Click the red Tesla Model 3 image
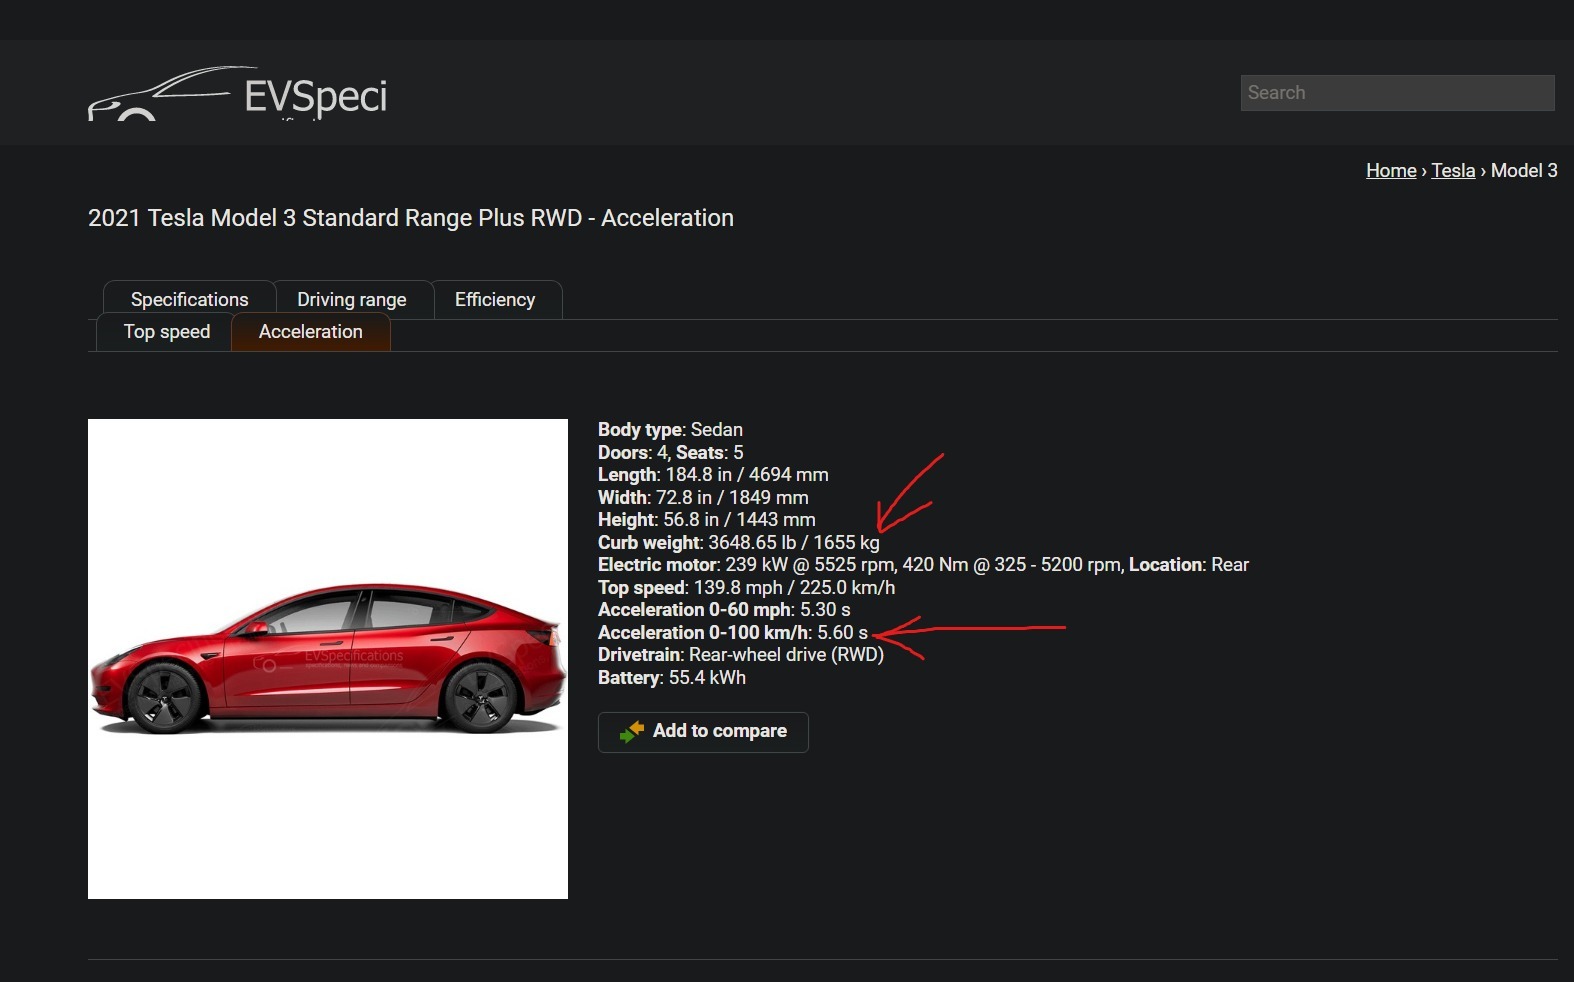Screen dimensions: 1574x982 (x=328, y=658)
